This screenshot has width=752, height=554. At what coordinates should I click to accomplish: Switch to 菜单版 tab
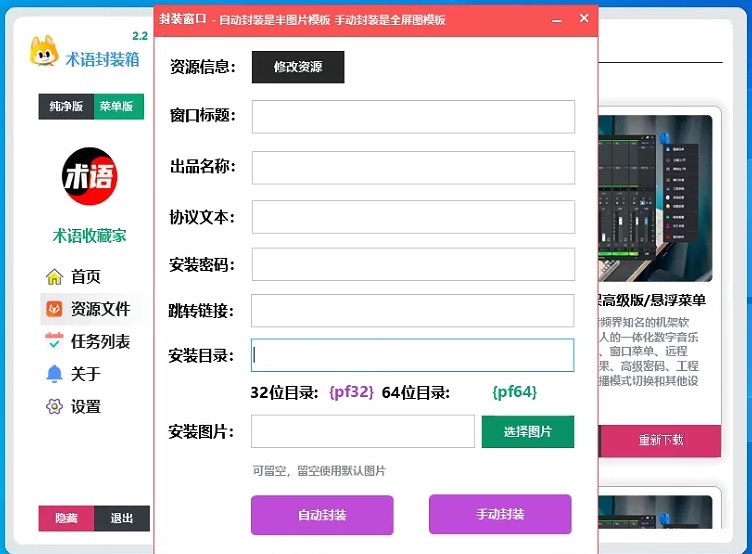point(117,106)
